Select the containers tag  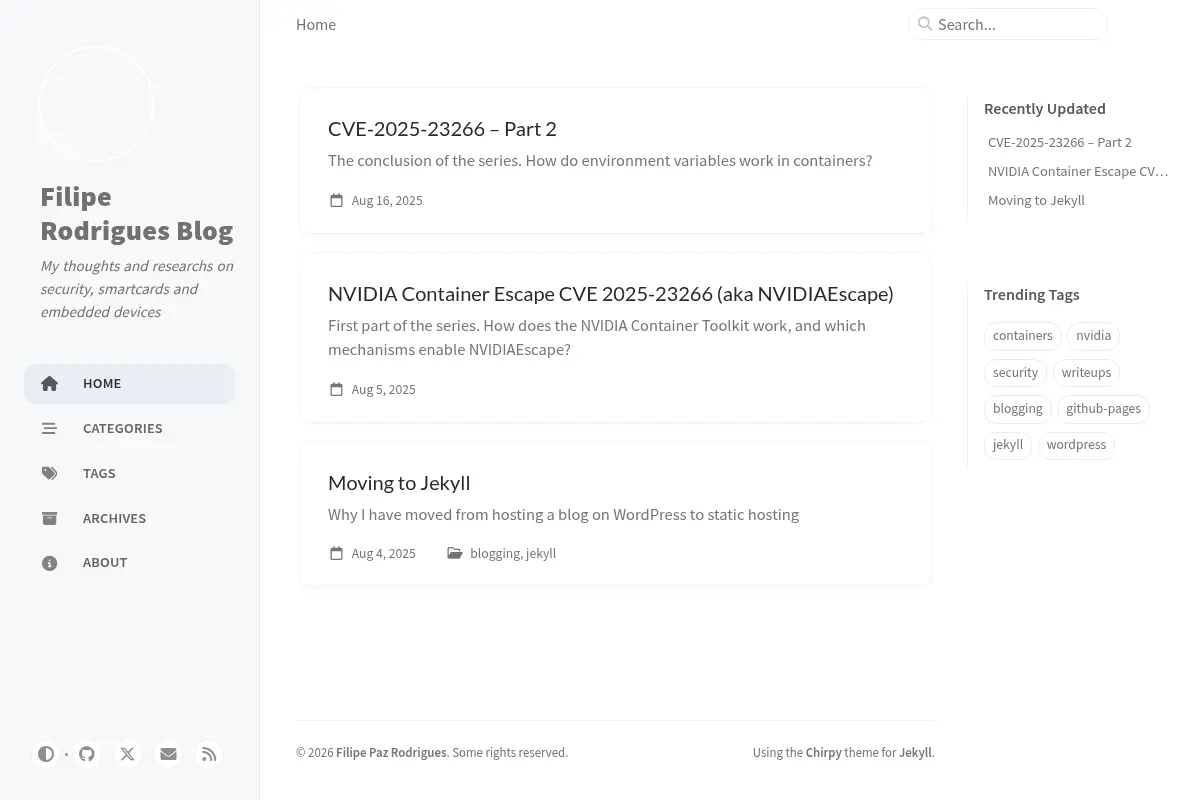coord(1022,336)
